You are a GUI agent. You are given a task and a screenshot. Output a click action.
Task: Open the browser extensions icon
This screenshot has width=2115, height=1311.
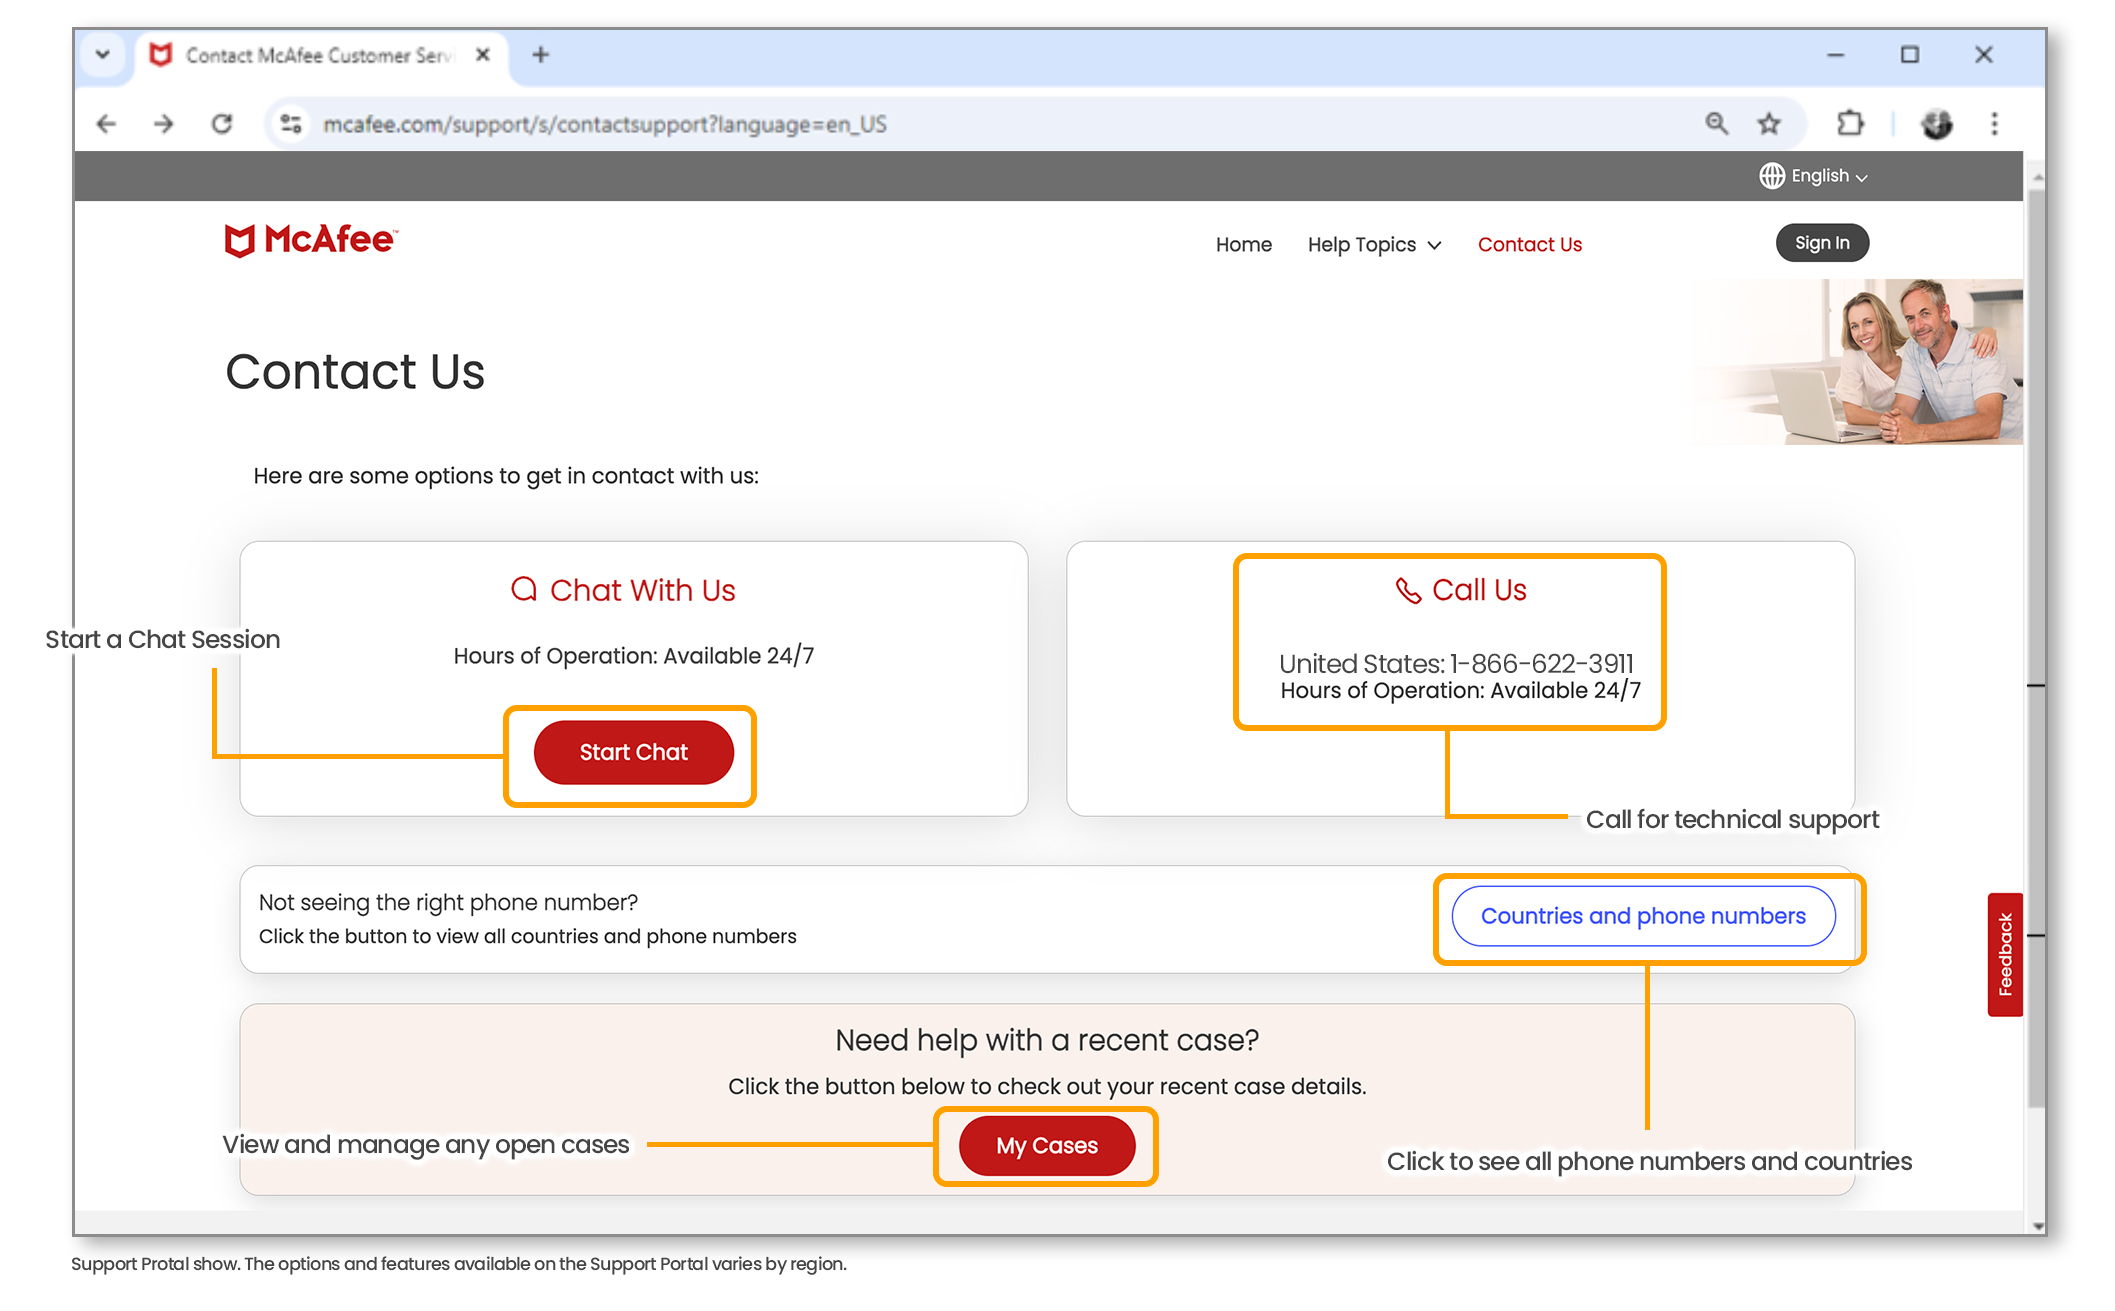pos(1849,123)
